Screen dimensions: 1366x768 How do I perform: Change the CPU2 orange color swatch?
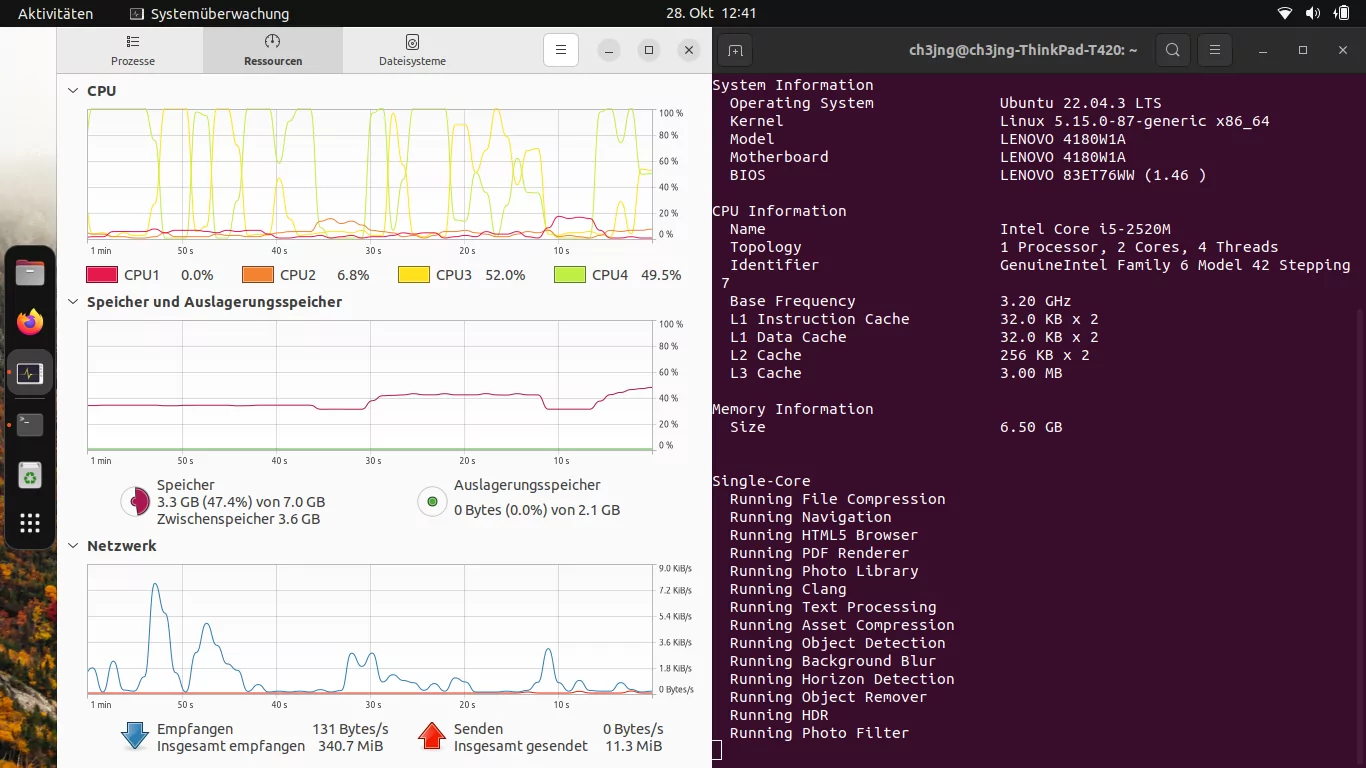[x=258, y=275]
